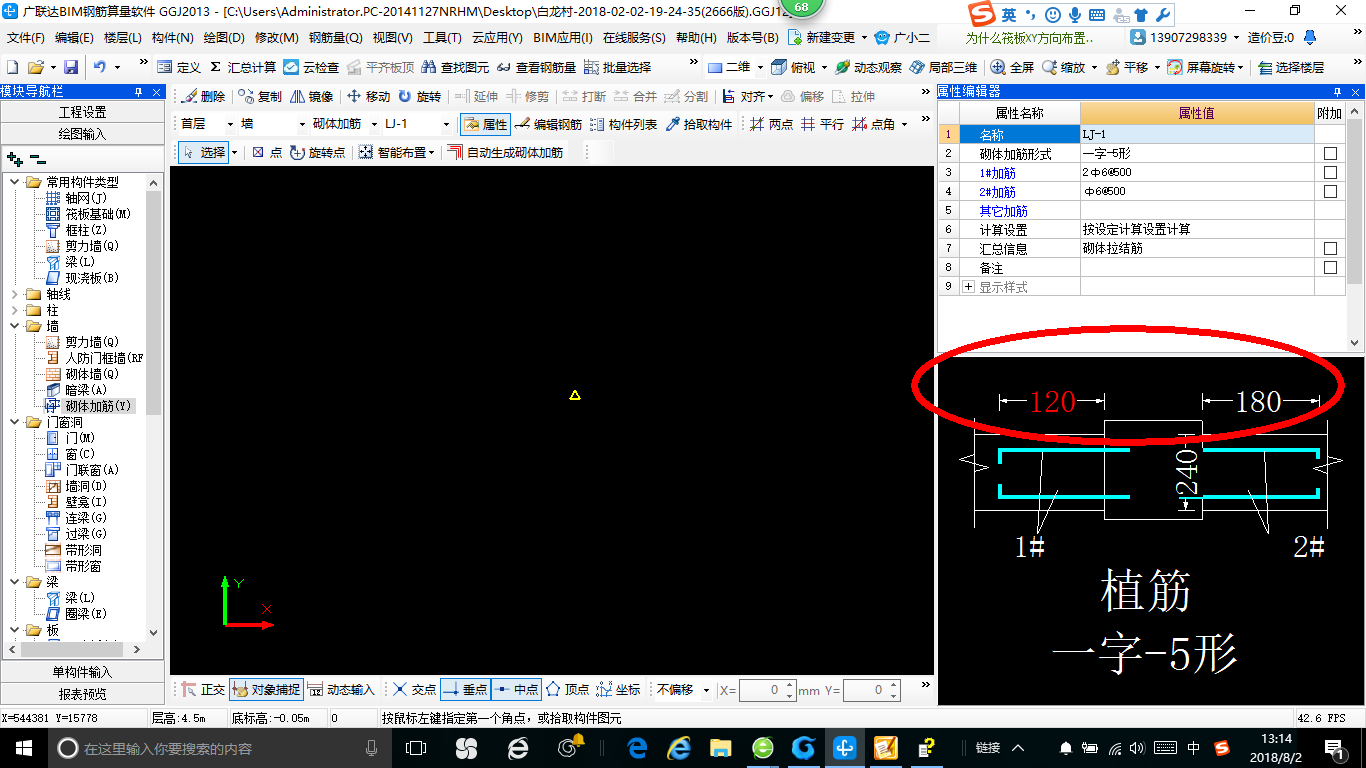The image size is (1366, 768).
Task: Click Cortana search box in taskbar
Action: (218, 747)
